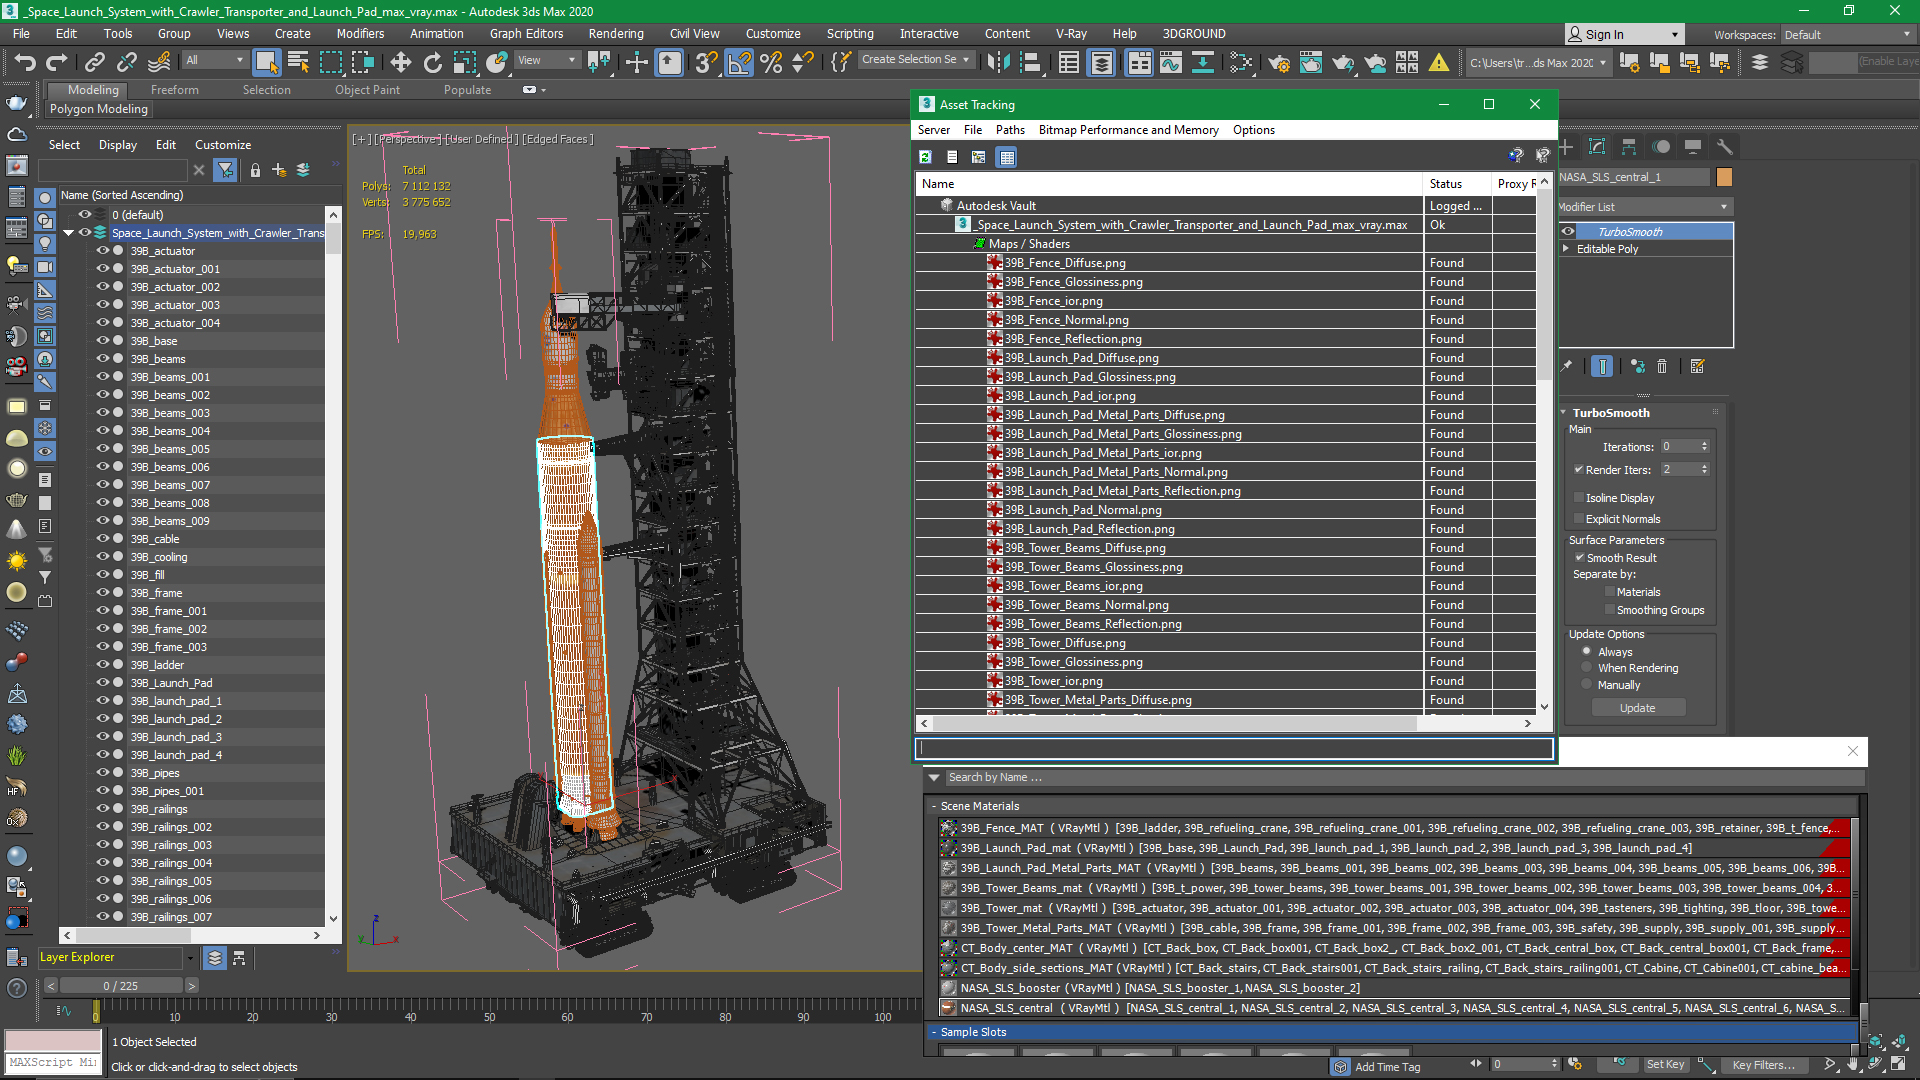This screenshot has width=1920, height=1080.
Task: Enable Separate by Smoothing Groups checkbox
Action: pyautogui.click(x=1609, y=609)
